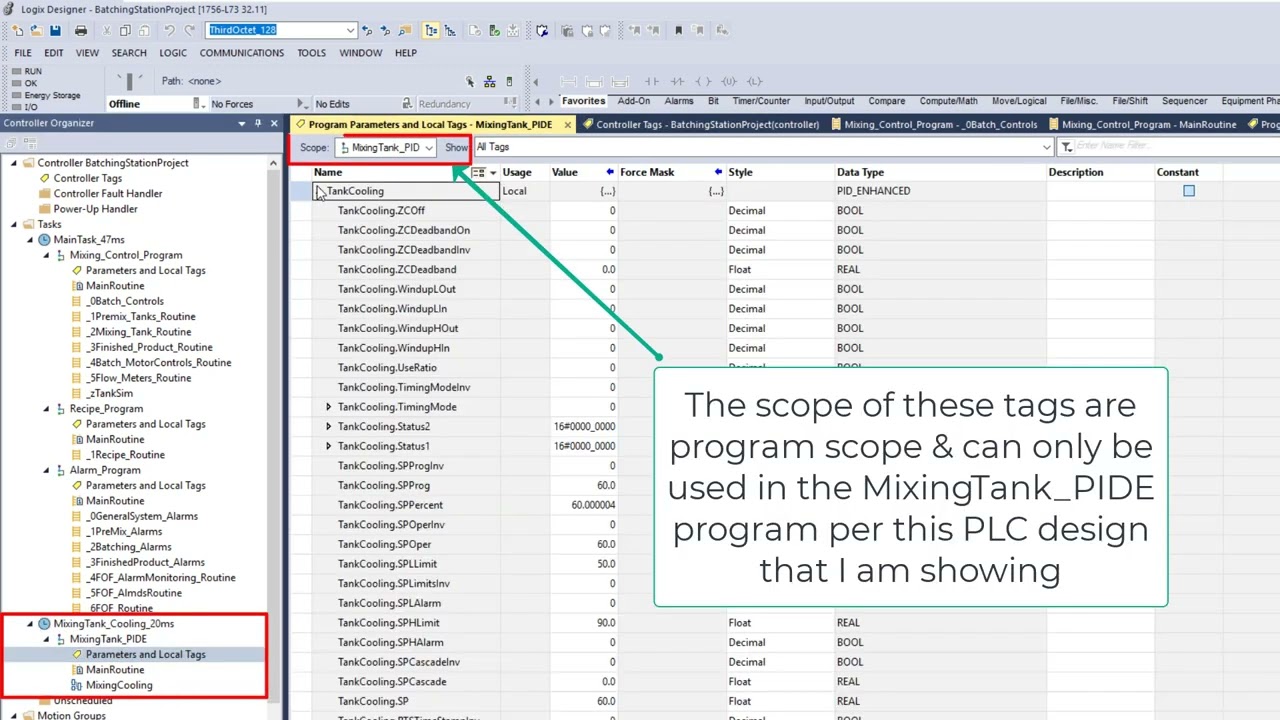Select MixingCooling routine in organizer
Viewport: 1280px width, 720px height.
tap(119, 686)
